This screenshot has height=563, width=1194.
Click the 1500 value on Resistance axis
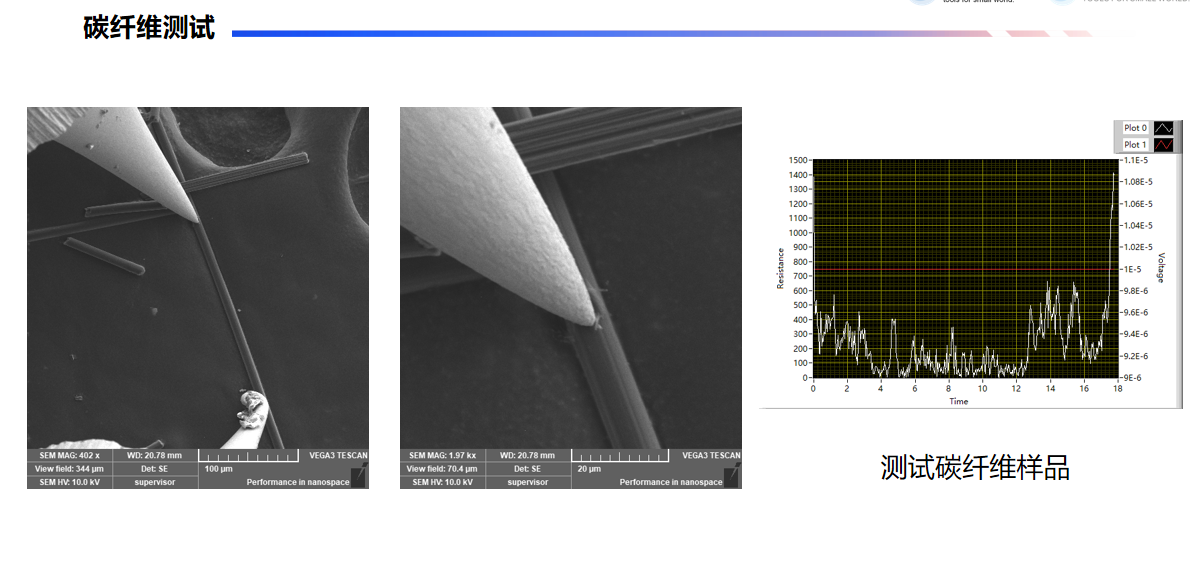tap(797, 160)
